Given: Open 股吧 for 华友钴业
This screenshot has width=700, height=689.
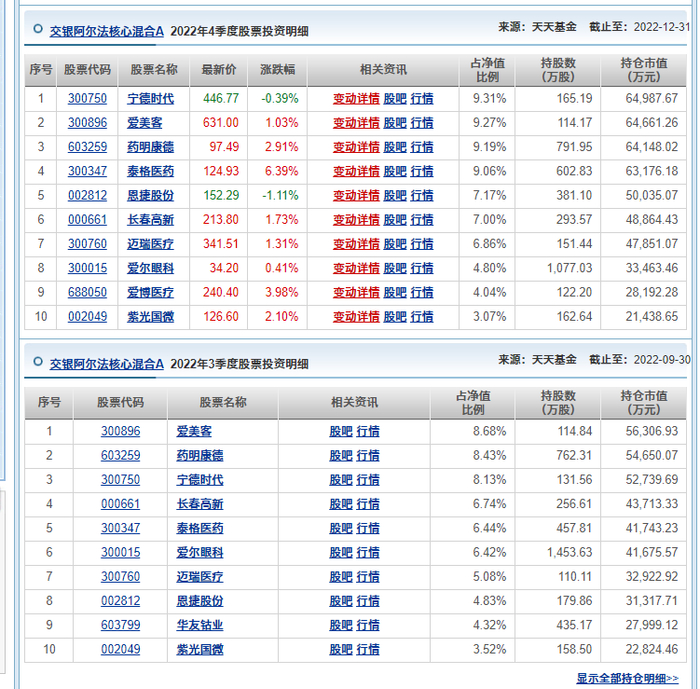Looking at the screenshot, I should click(x=341, y=625).
